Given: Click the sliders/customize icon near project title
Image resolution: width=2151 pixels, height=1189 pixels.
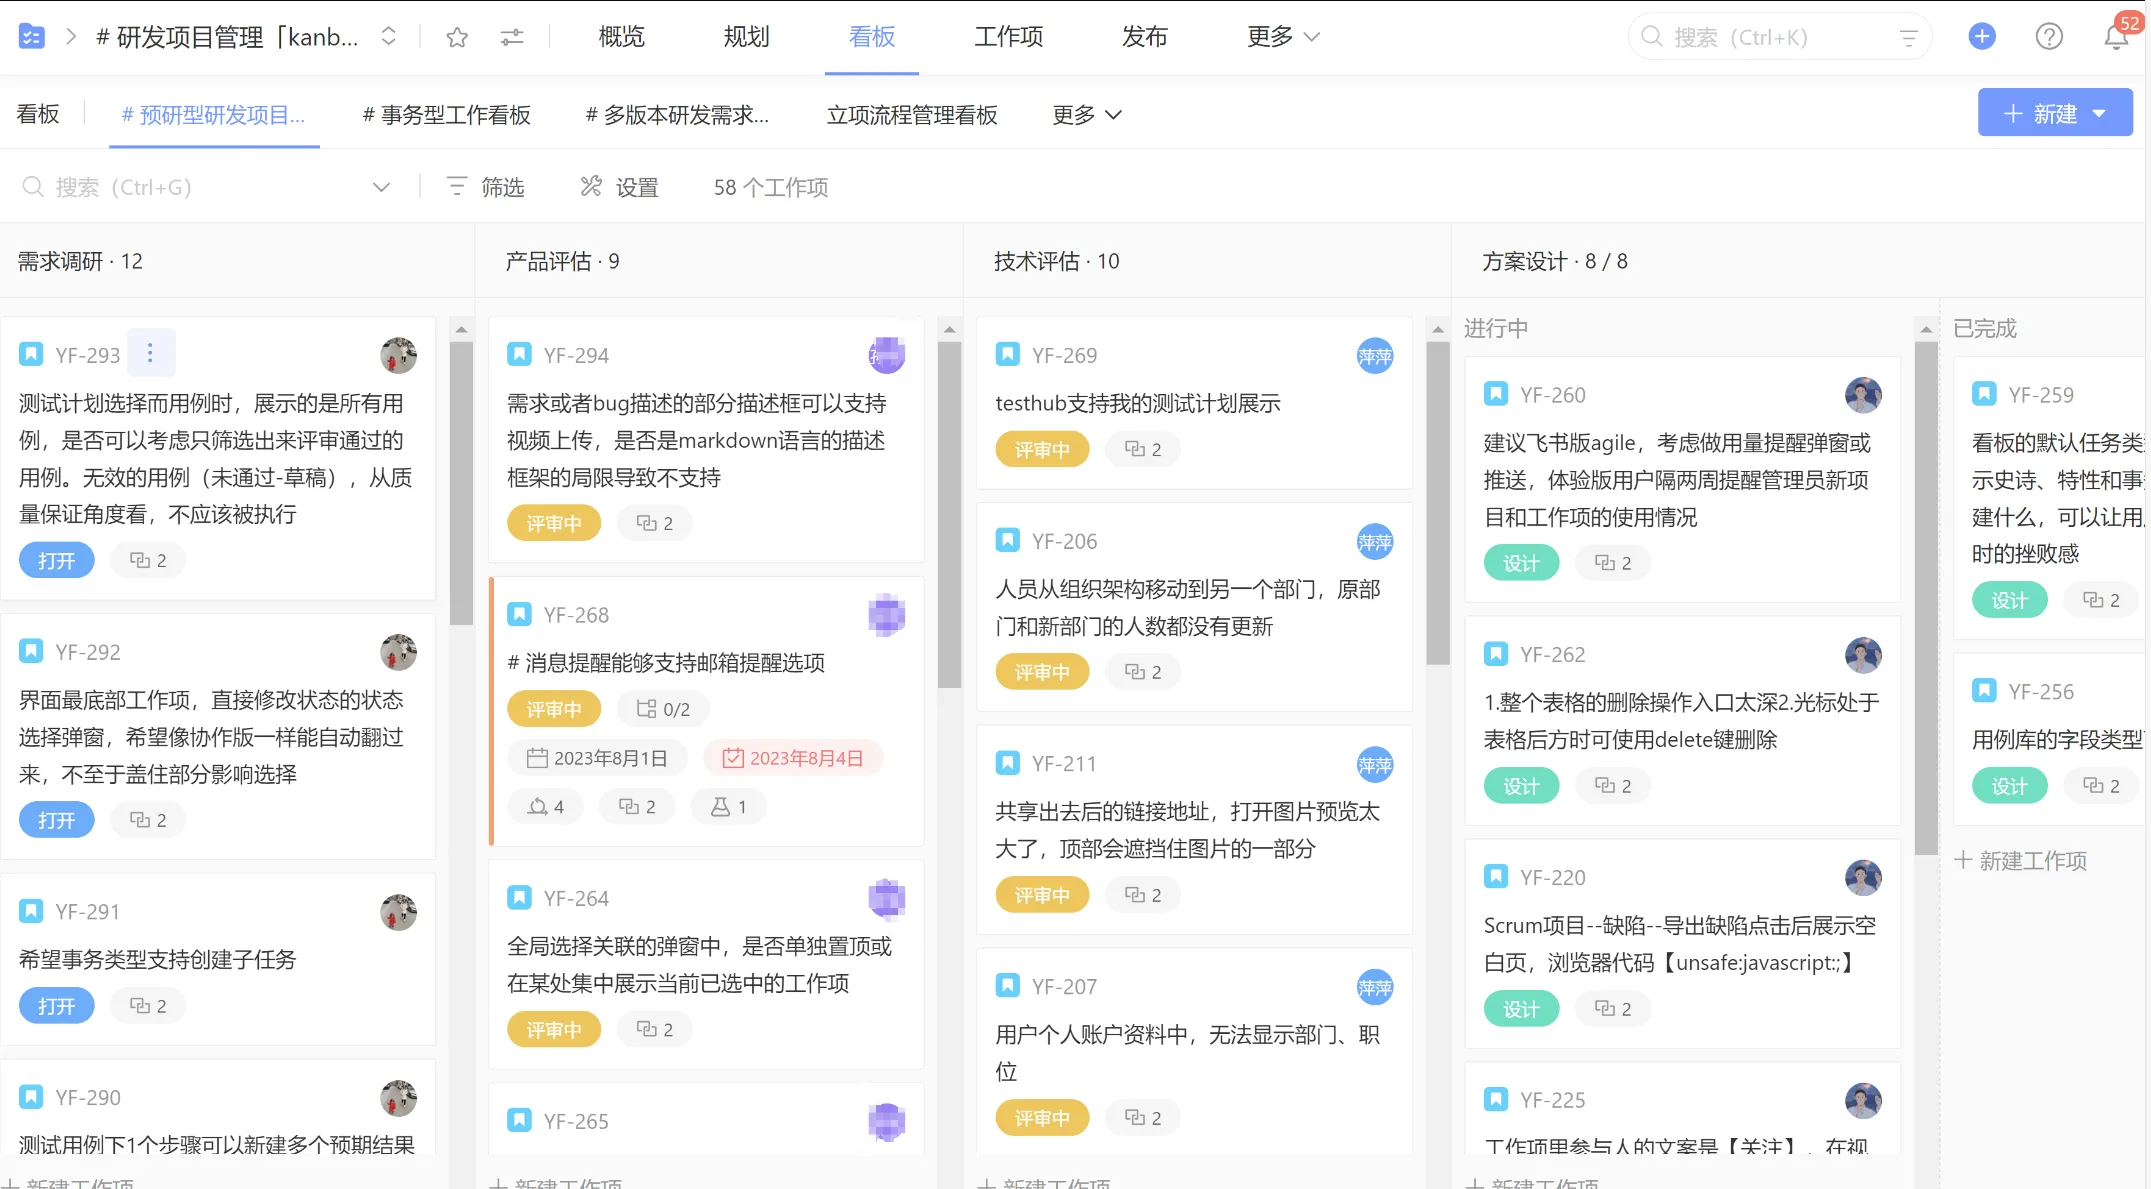Looking at the screenshot, I should 512,37.
